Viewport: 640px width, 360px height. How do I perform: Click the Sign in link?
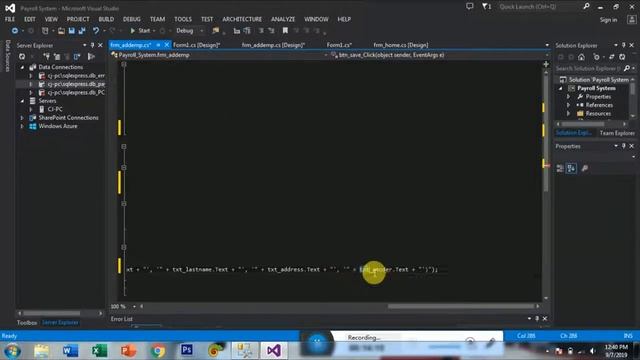tap(608, 20)
